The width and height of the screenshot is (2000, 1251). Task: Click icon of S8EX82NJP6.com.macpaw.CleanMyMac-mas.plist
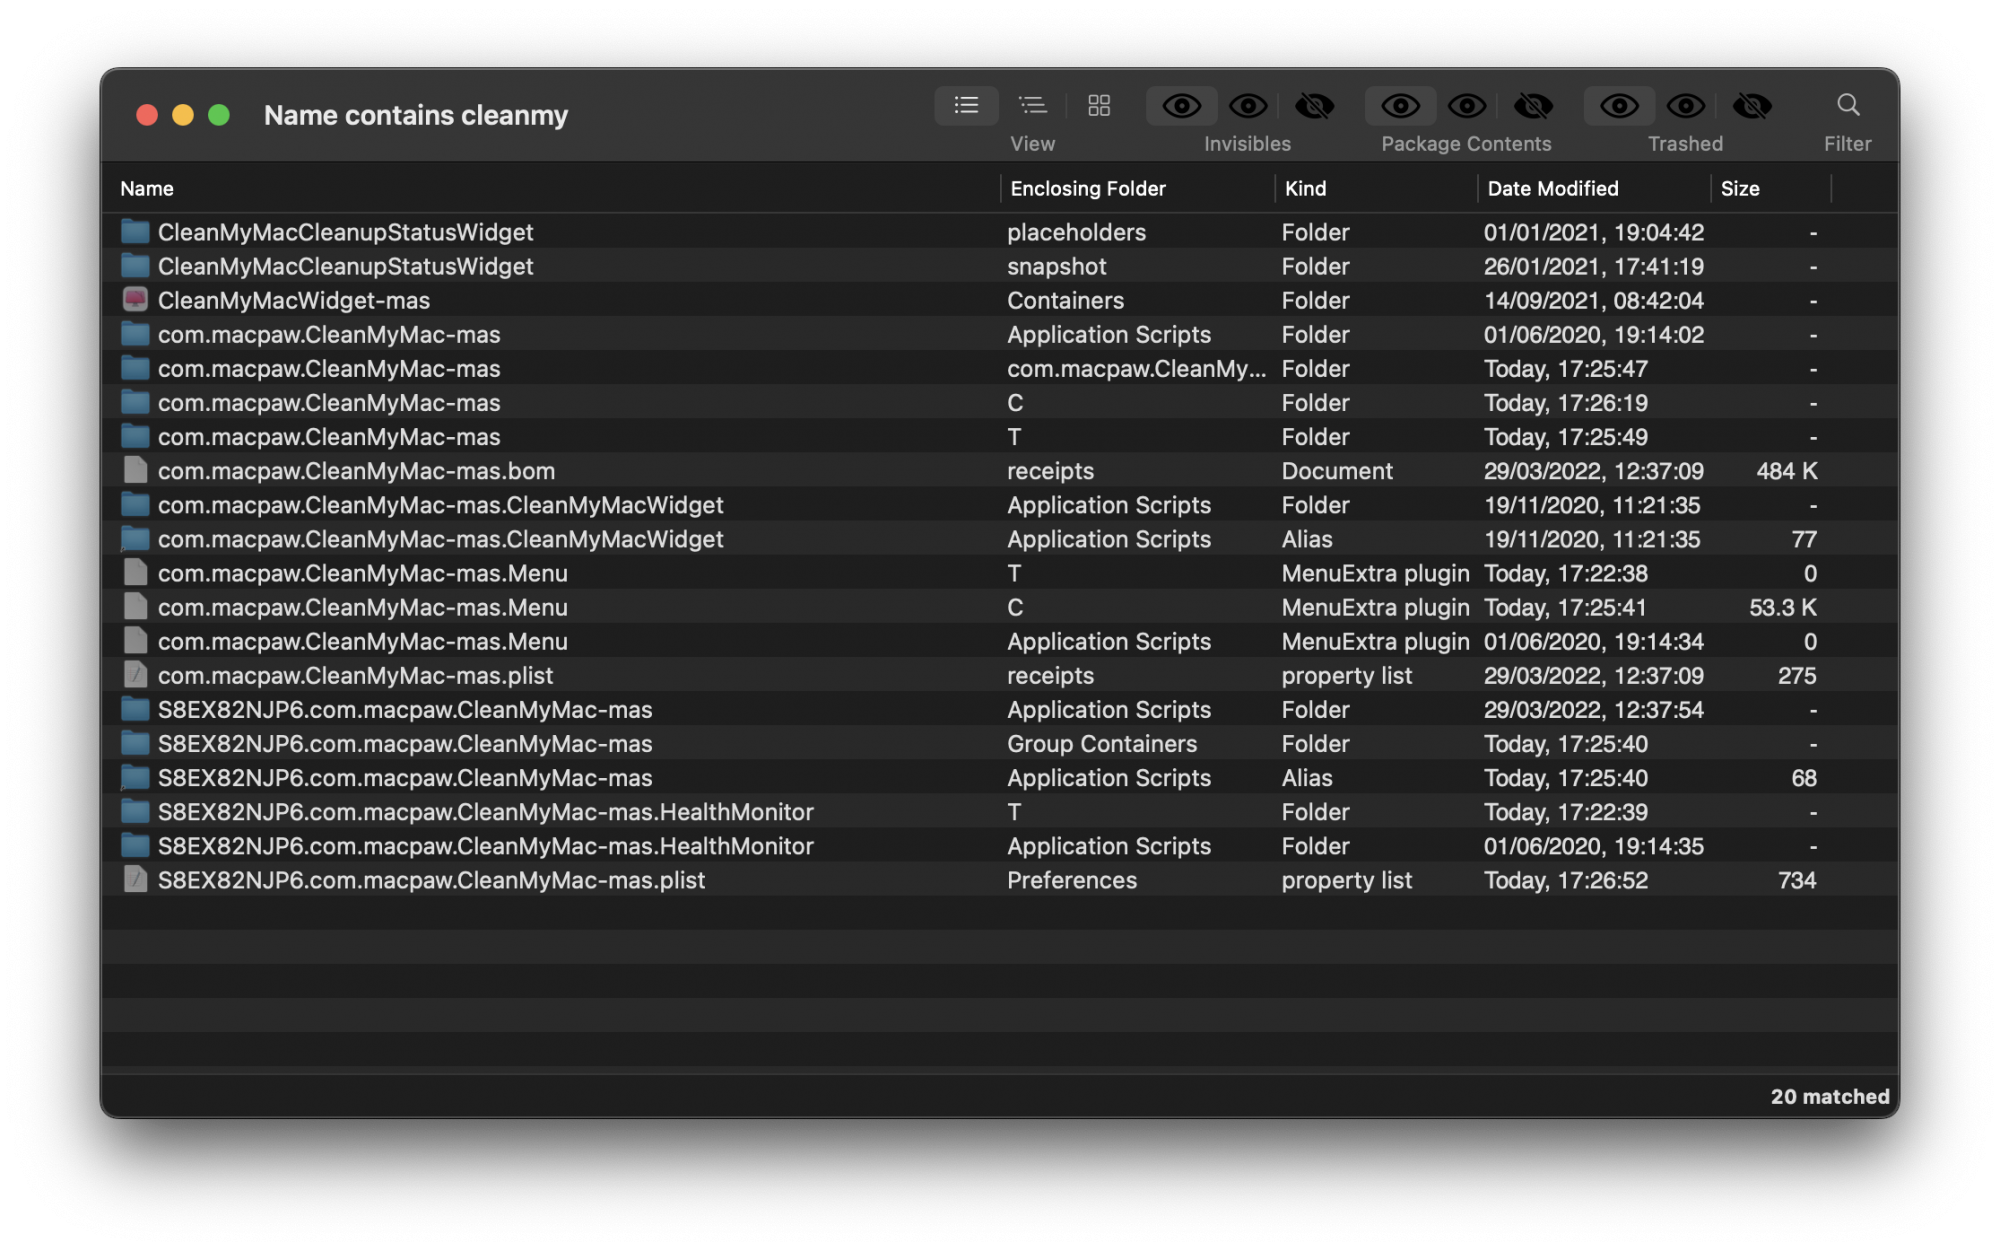[x=135, y=880]
